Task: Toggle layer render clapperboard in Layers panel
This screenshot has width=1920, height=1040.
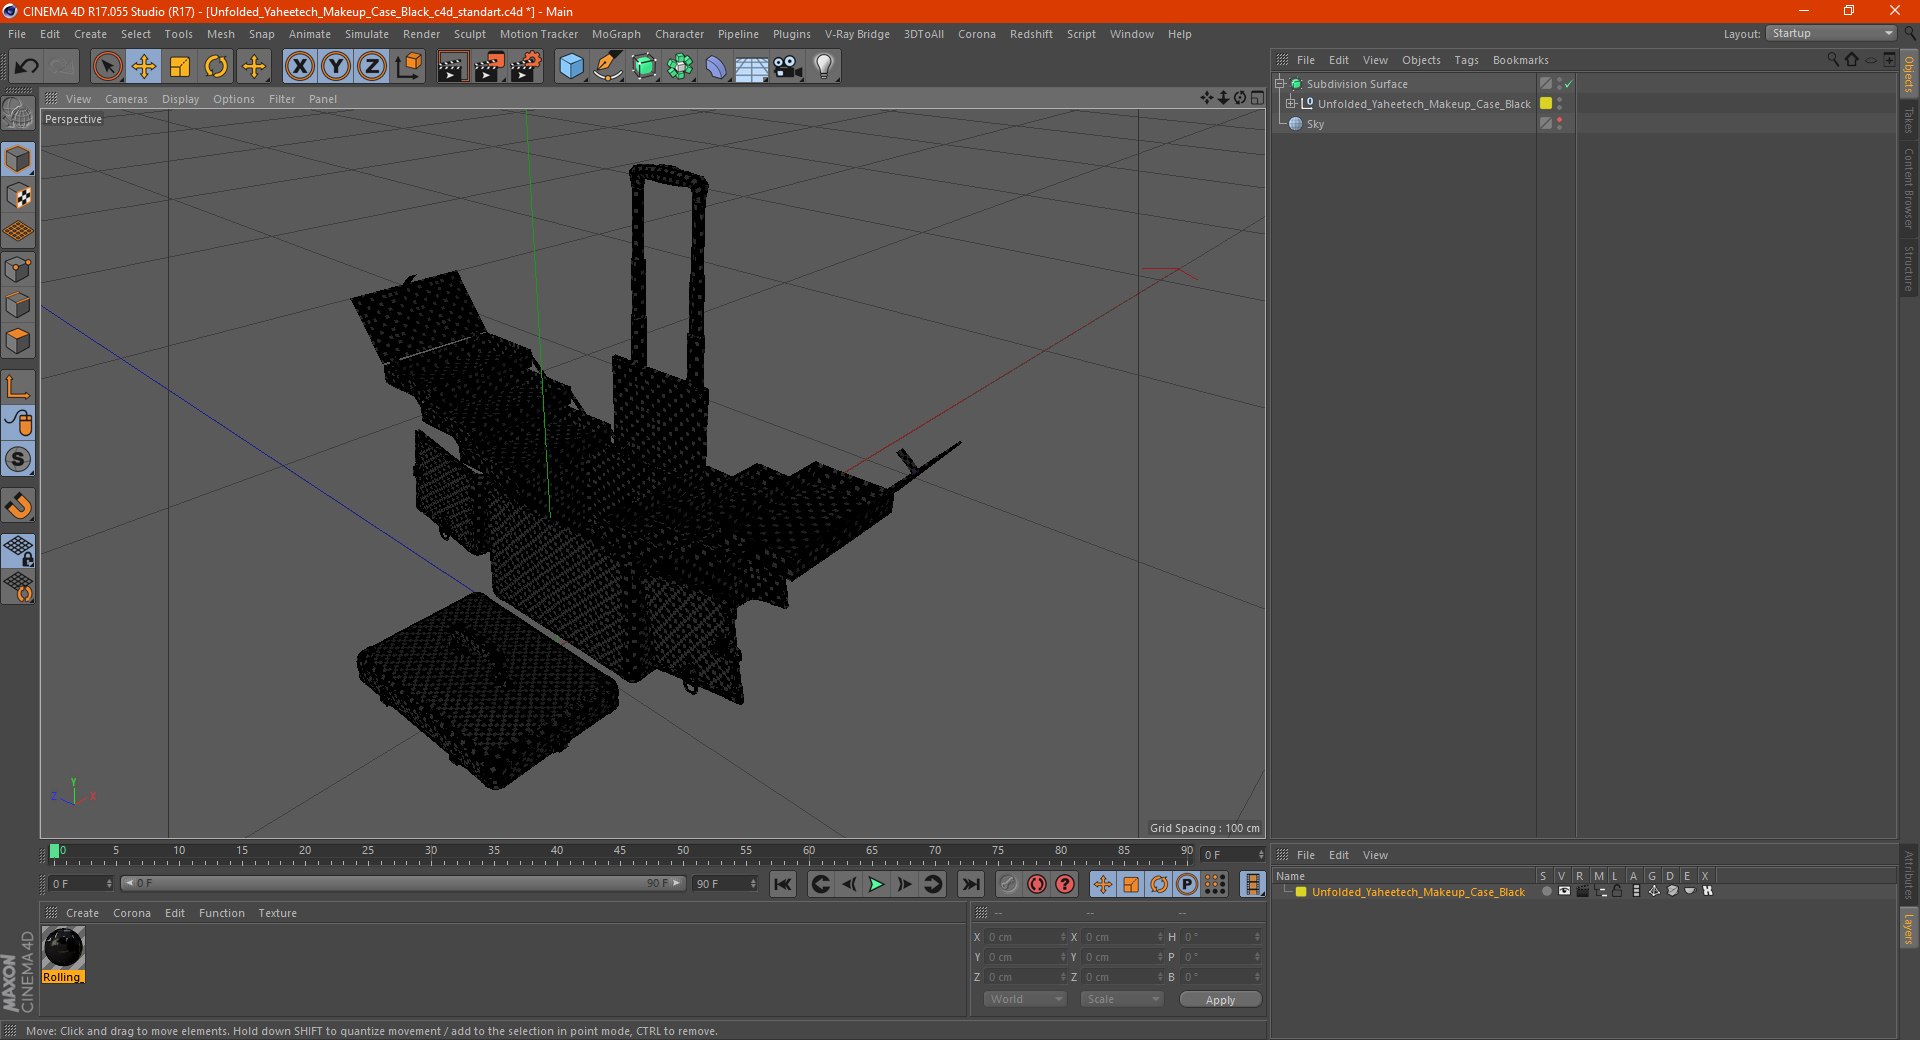Action: coord(1582,891)
